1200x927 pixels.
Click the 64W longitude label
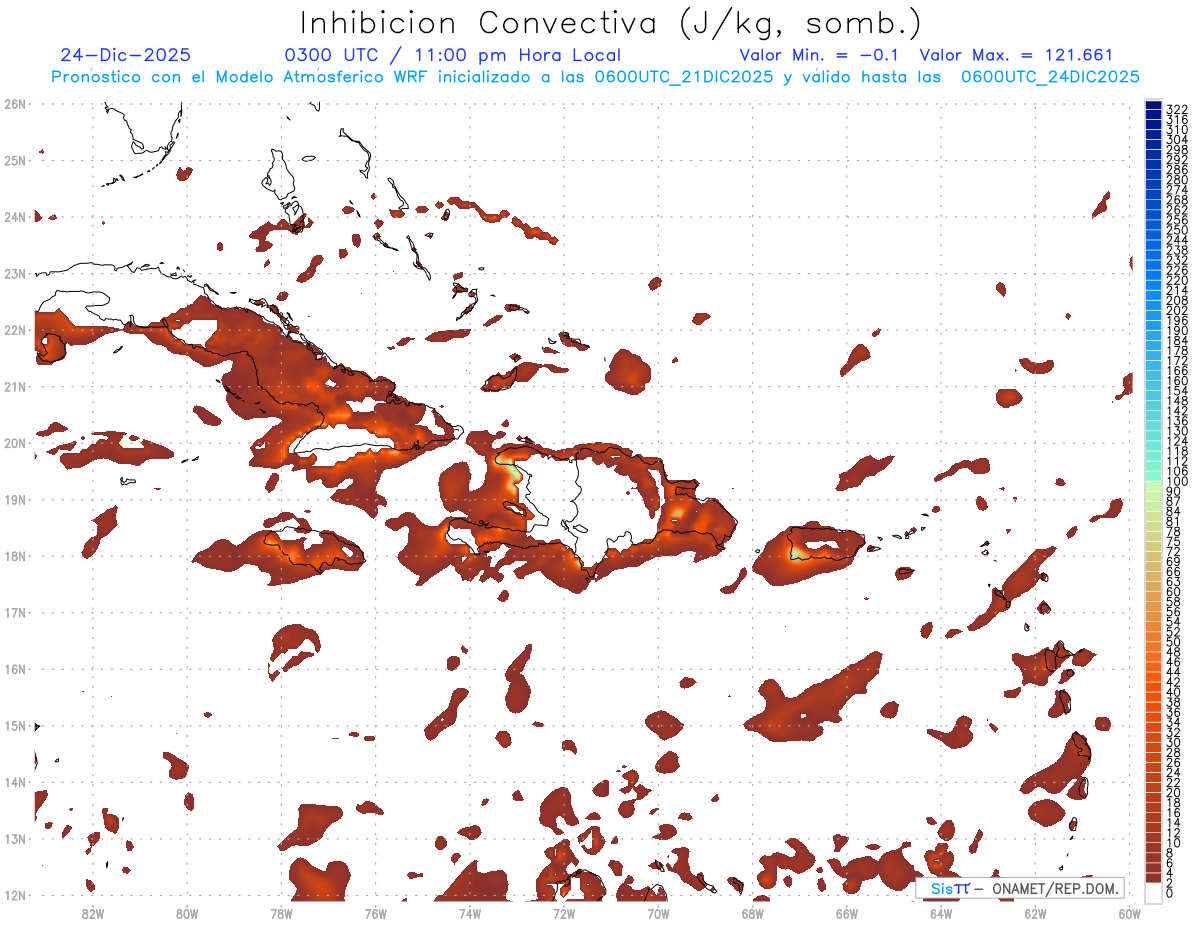[x=940, y=912]
